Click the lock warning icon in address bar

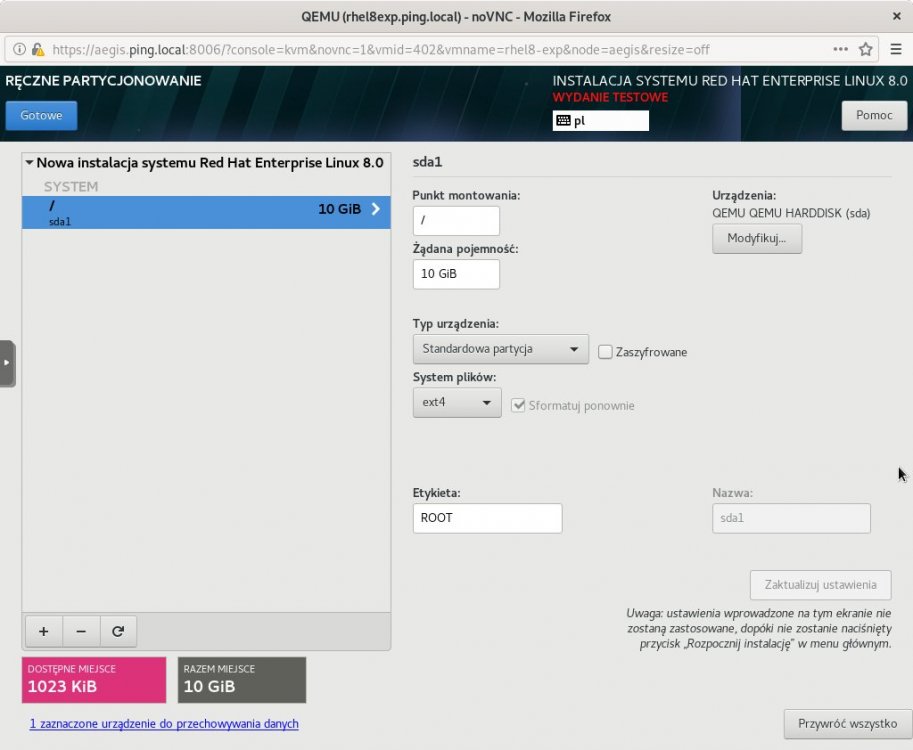38,49
